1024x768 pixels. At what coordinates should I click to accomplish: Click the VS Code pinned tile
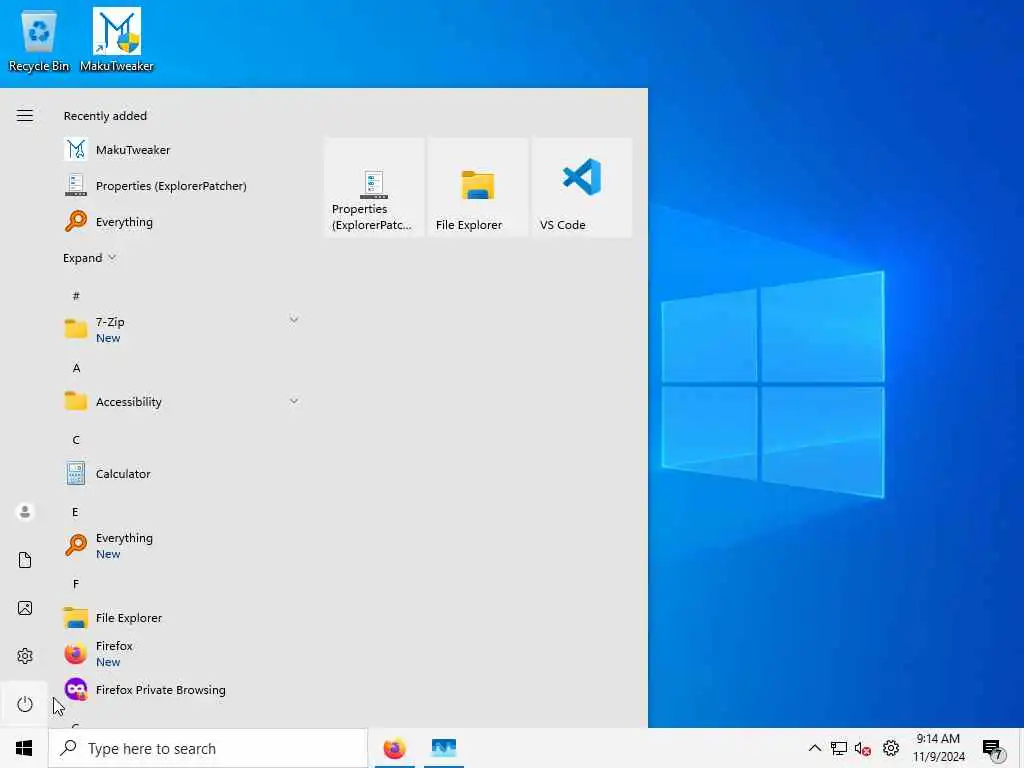pyautogui.click(x=582, y=187)
